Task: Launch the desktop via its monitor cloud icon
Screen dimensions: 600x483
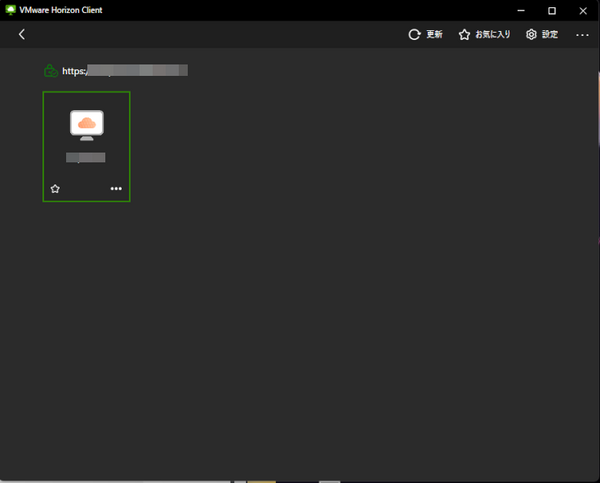Action: [x=87, y=124]
